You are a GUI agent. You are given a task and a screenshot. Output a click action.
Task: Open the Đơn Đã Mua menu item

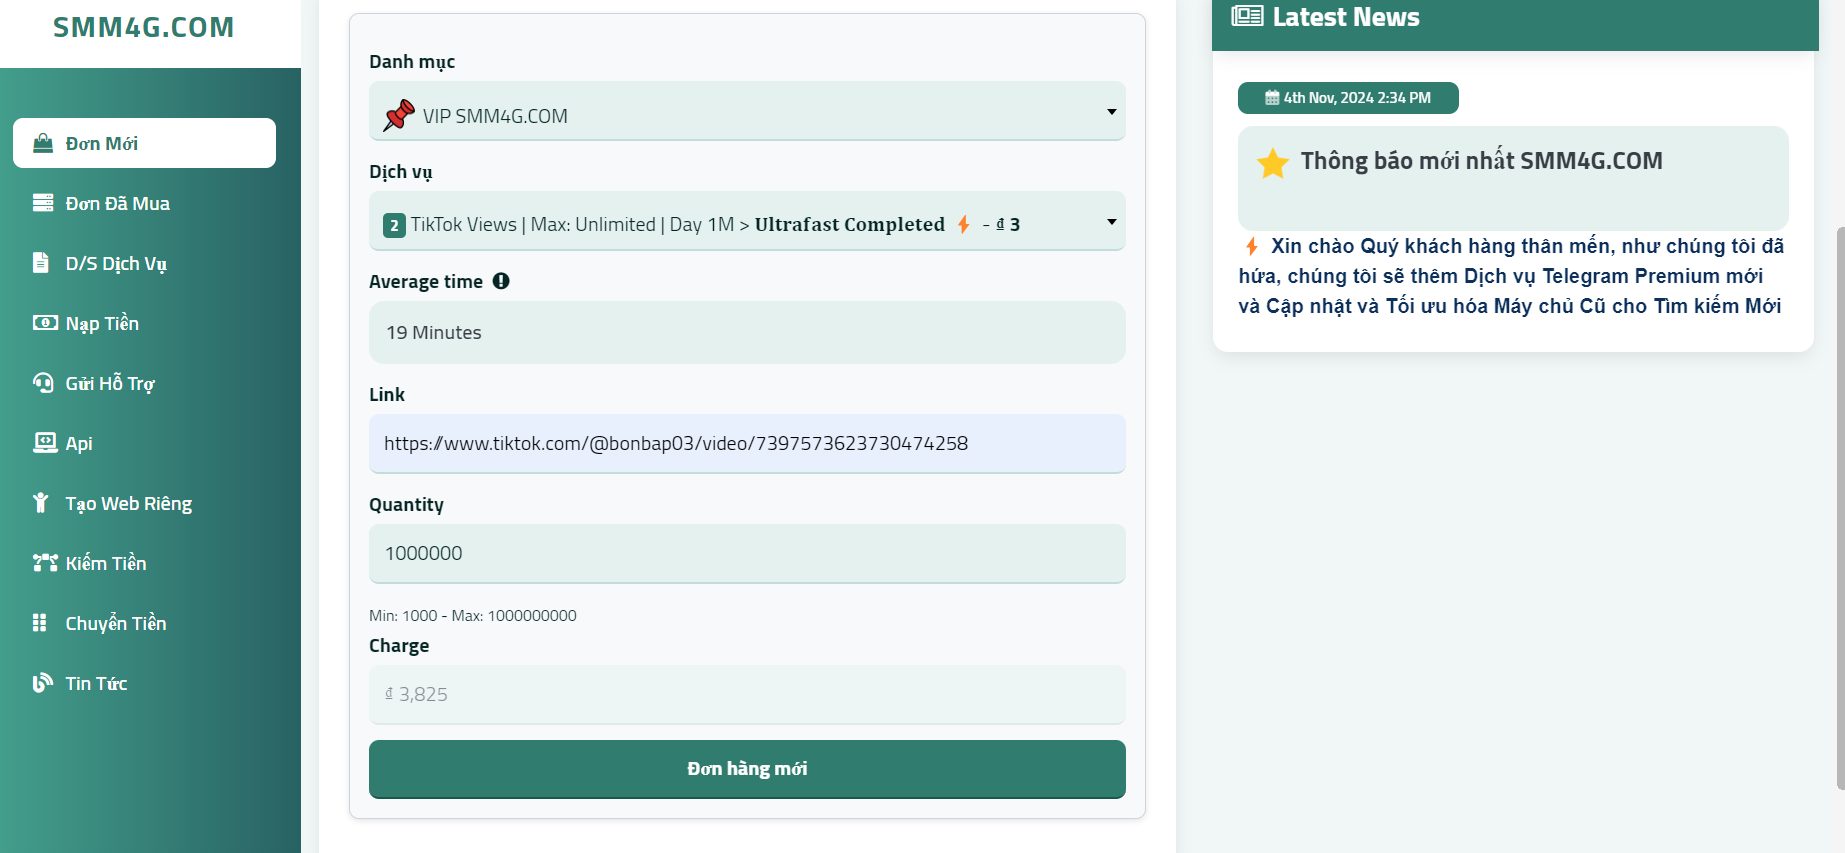(x=144, y=203)
